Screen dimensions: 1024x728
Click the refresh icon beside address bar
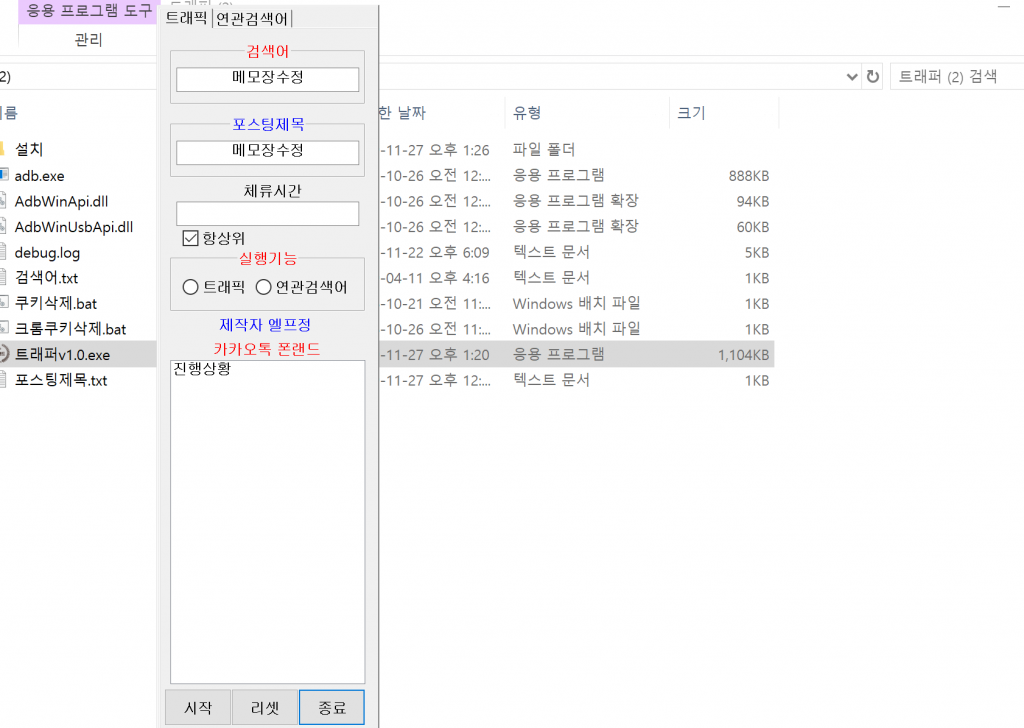tap(873, 77)
